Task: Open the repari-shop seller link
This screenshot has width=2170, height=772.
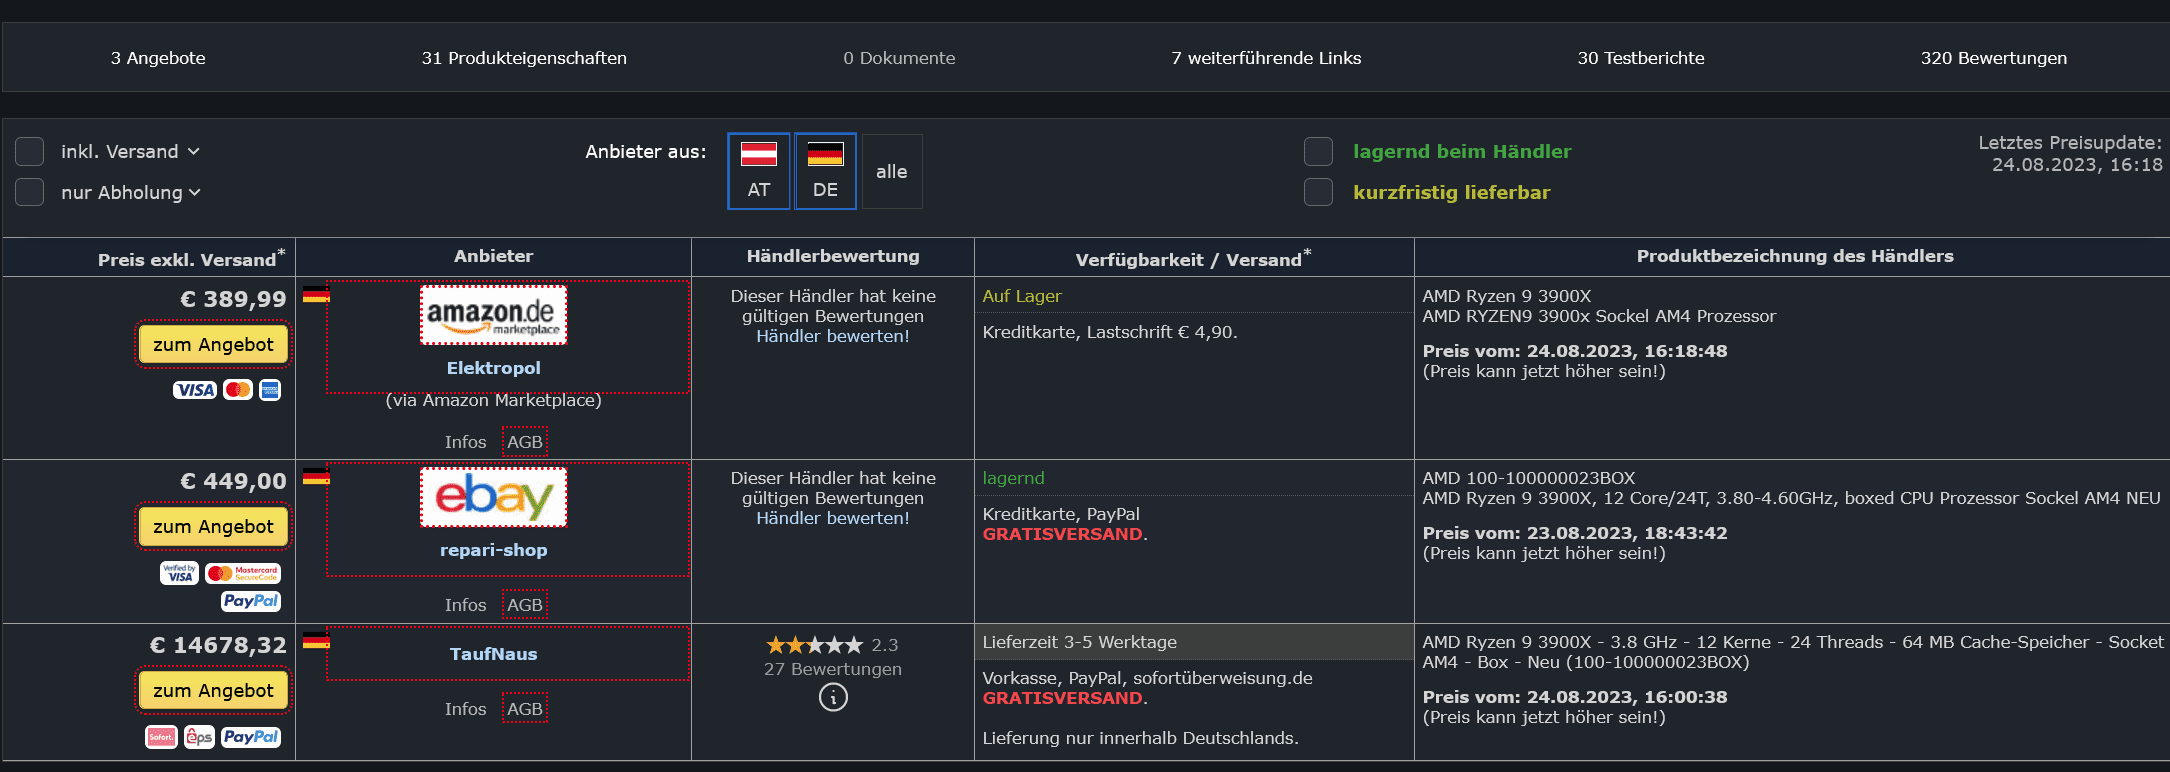Action: click(x=493, y=550)
